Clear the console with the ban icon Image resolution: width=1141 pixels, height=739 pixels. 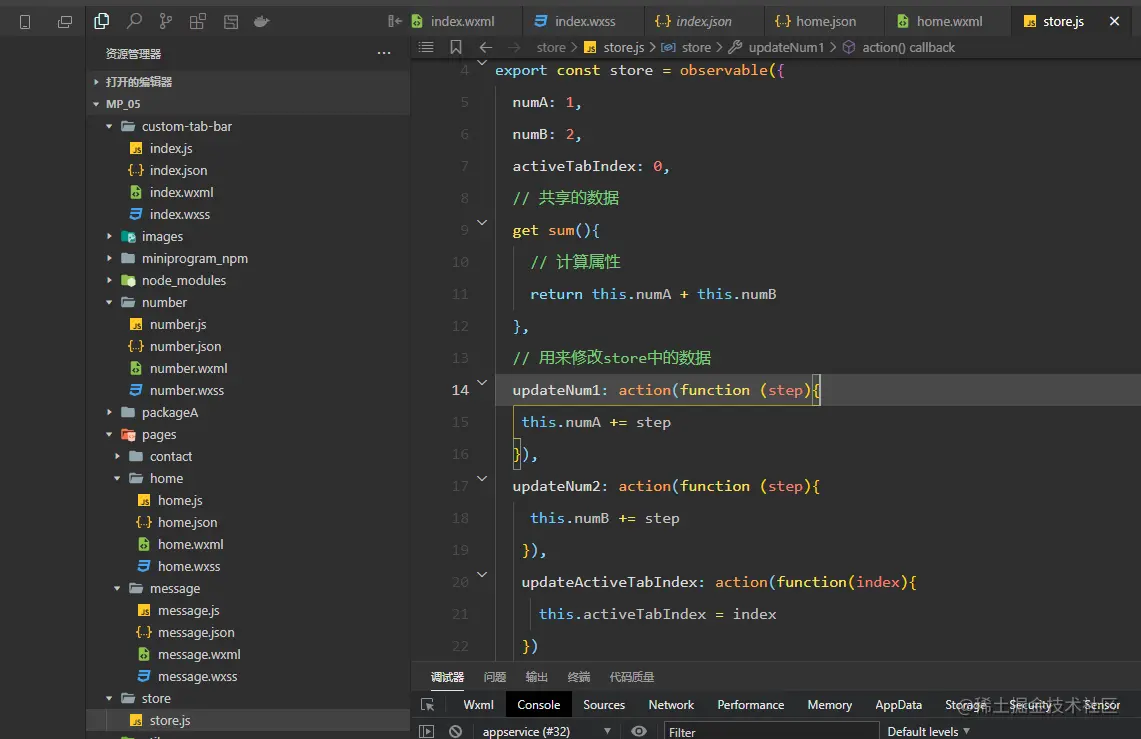456,731
